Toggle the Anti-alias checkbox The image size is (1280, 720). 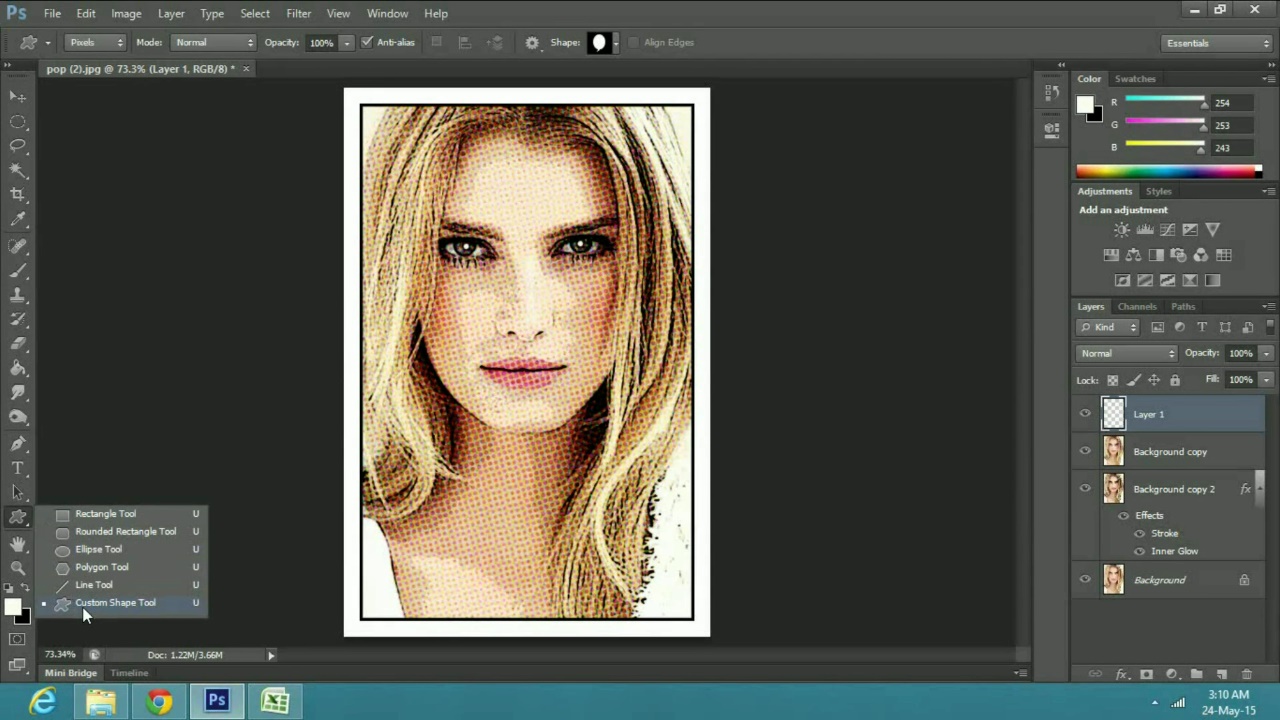coord(367,42)
